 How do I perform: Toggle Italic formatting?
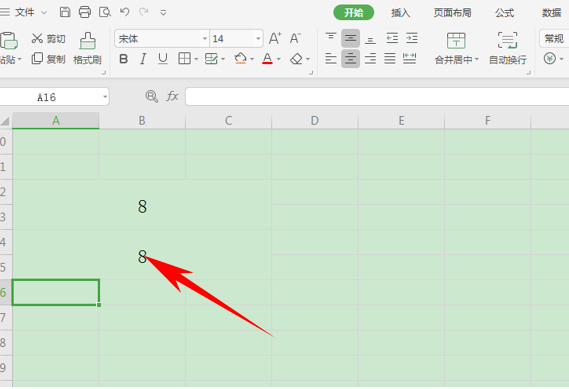point(143,59)
